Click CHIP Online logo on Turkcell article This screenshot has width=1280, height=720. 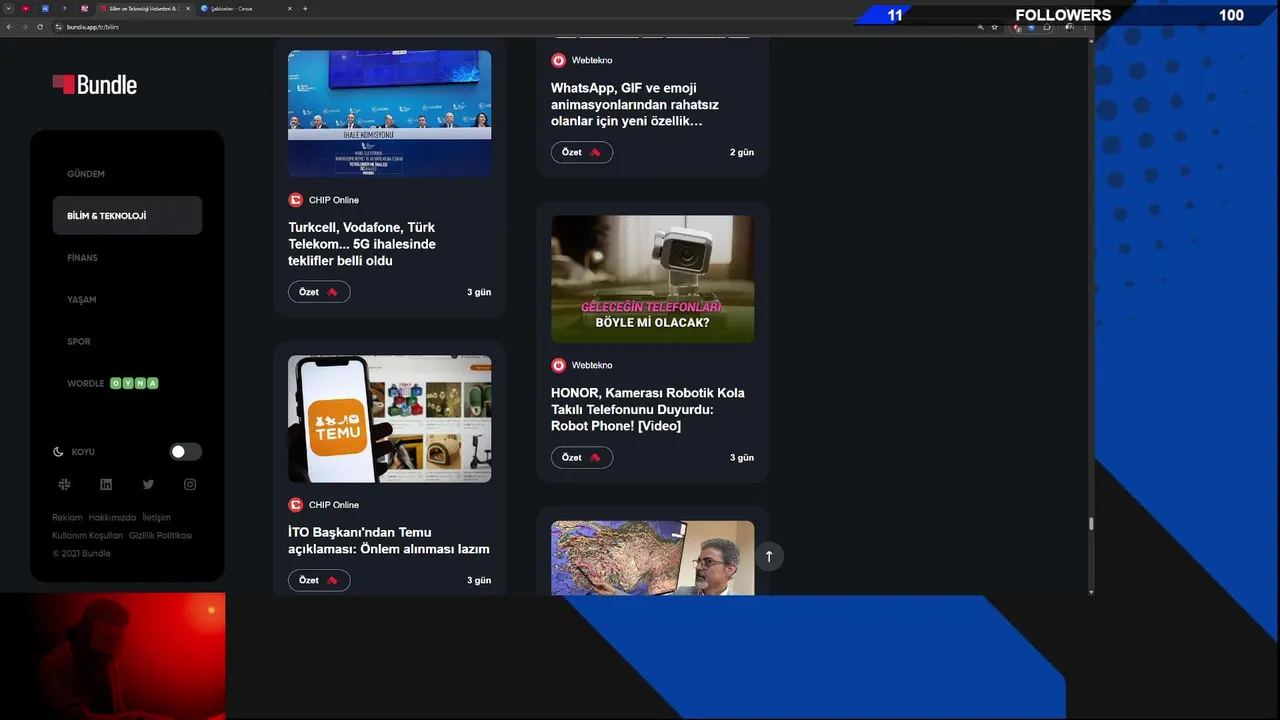point(295,200)
